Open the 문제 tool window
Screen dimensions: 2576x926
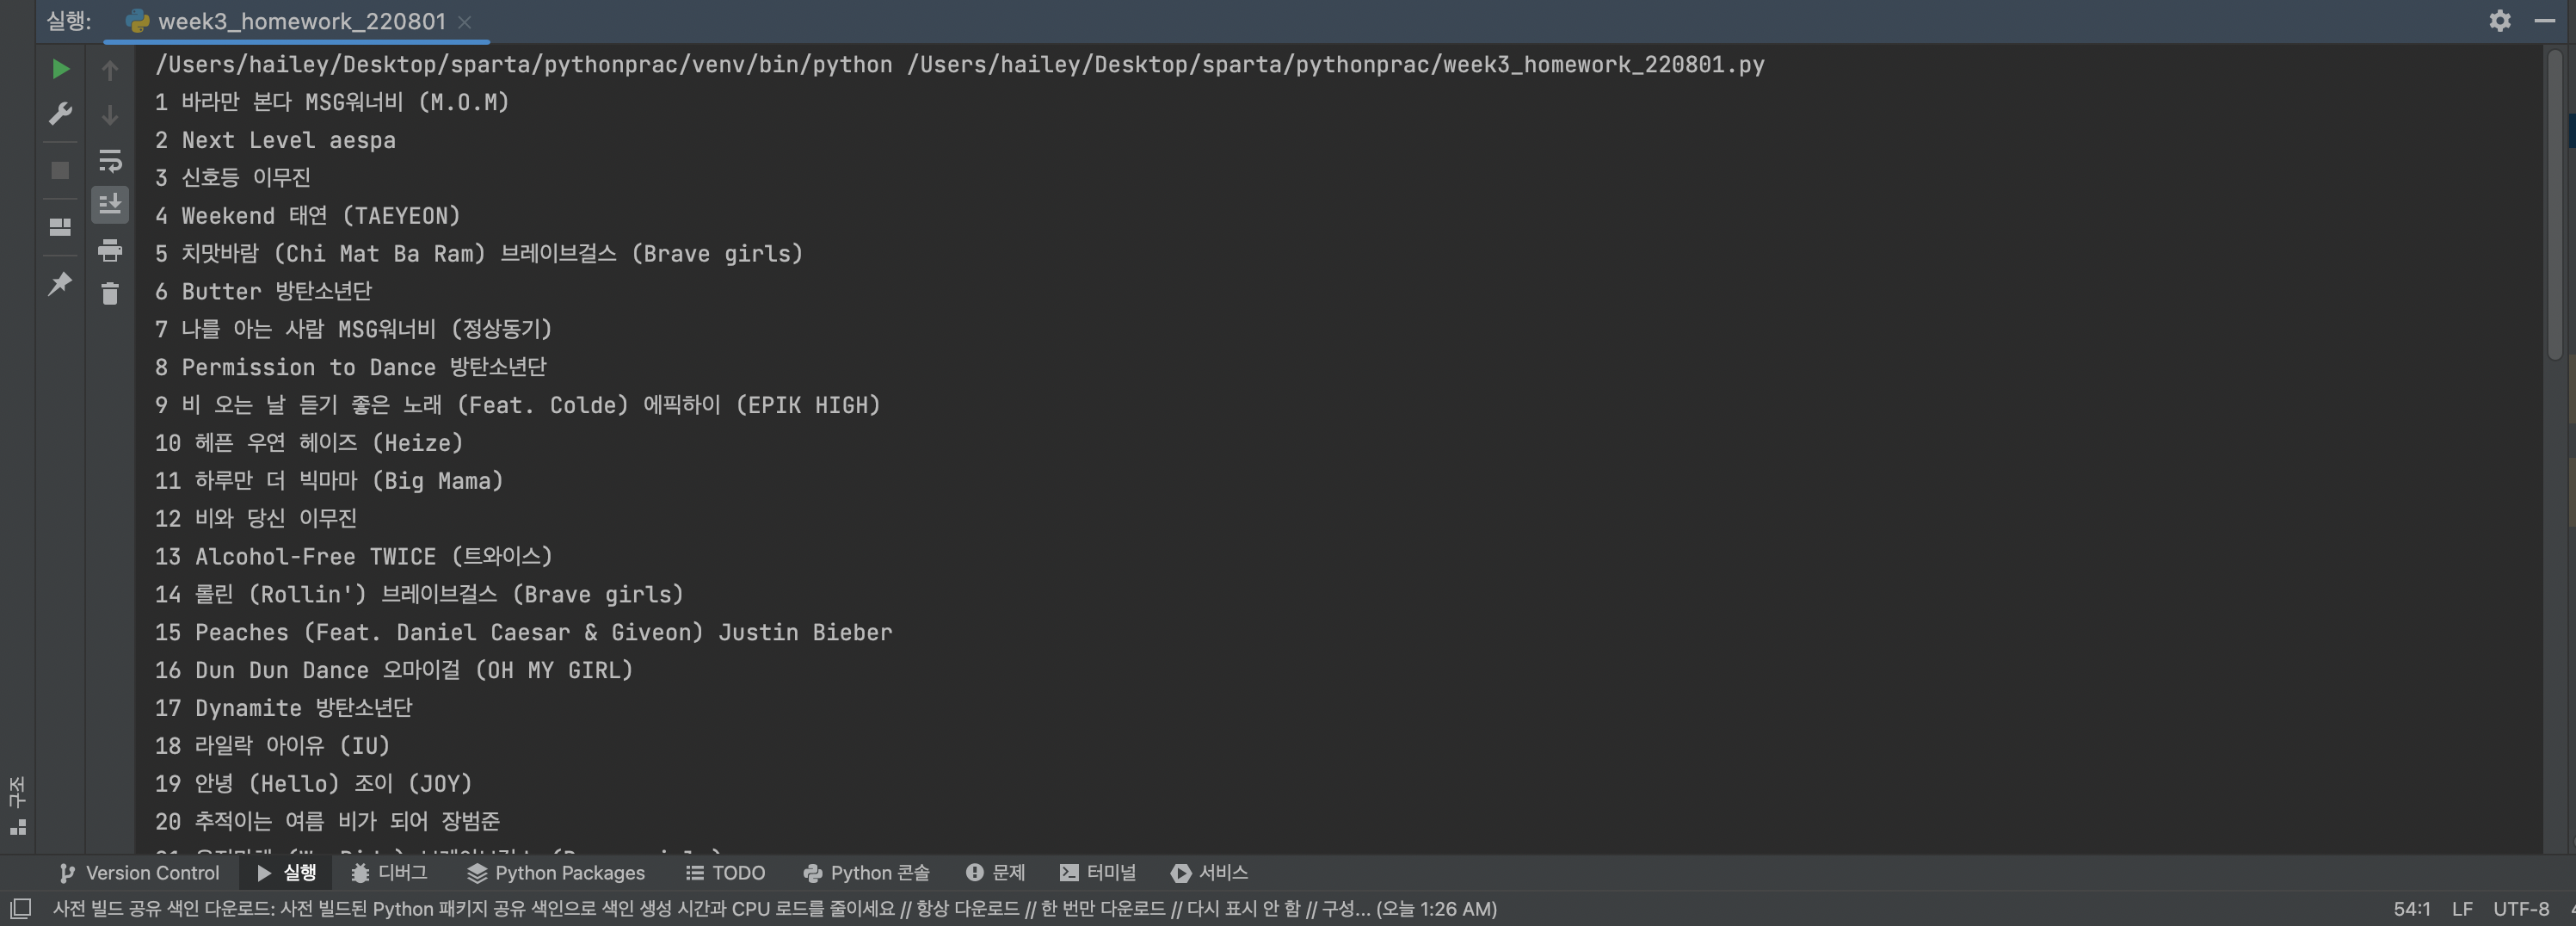tap(995, 872)
